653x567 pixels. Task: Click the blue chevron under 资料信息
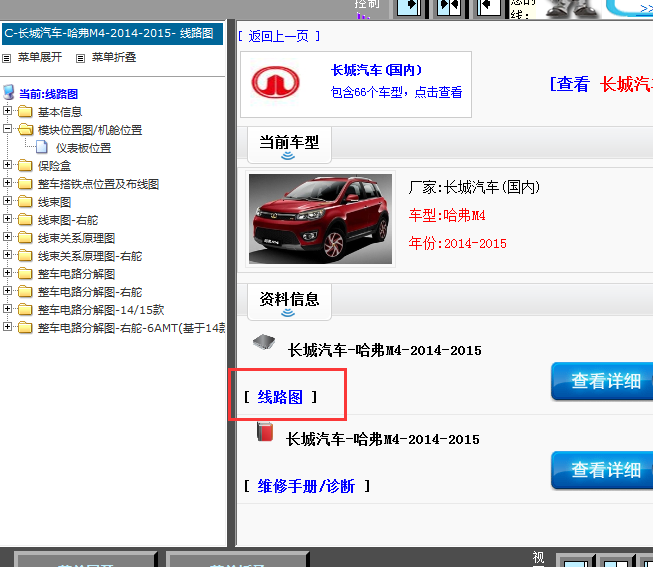click(288, 313)
